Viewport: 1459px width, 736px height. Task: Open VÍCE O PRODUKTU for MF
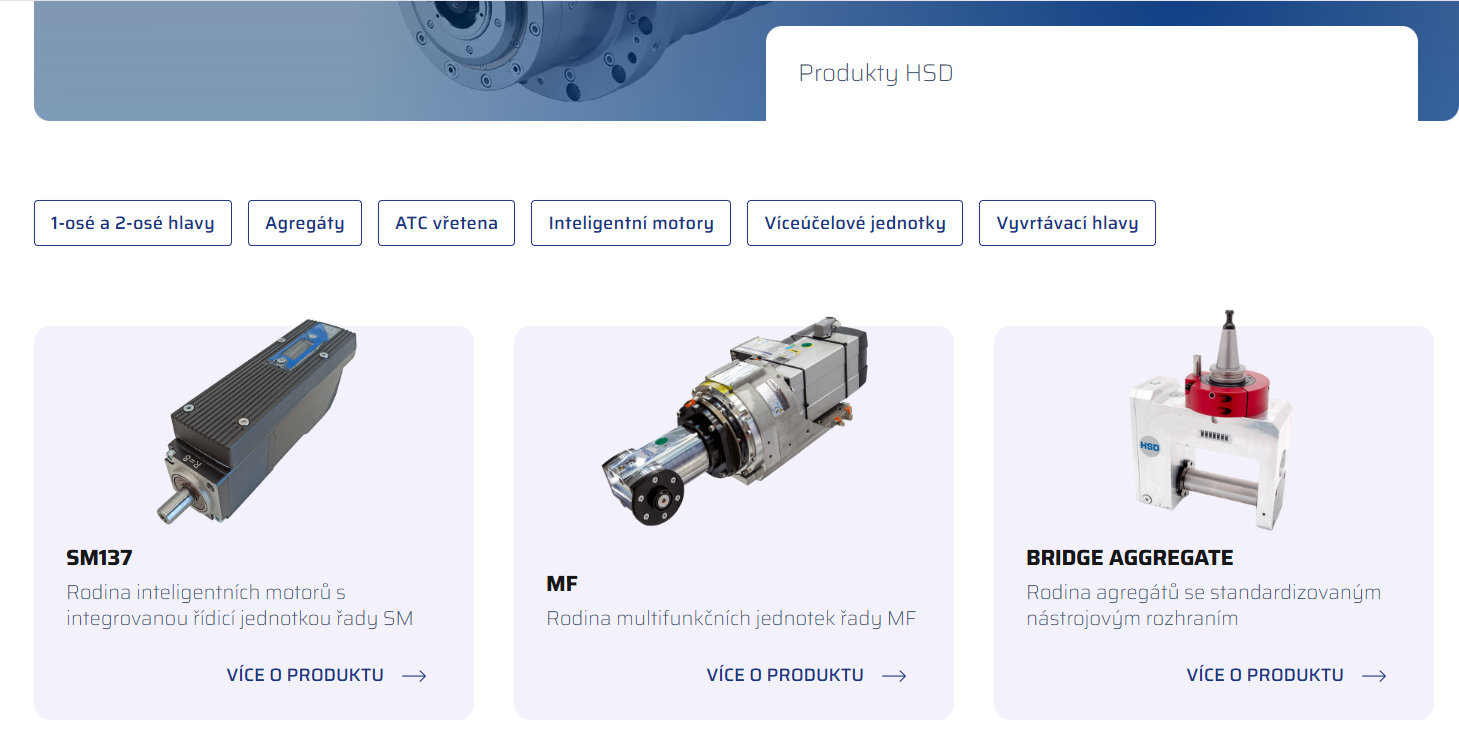pos(785,675)
